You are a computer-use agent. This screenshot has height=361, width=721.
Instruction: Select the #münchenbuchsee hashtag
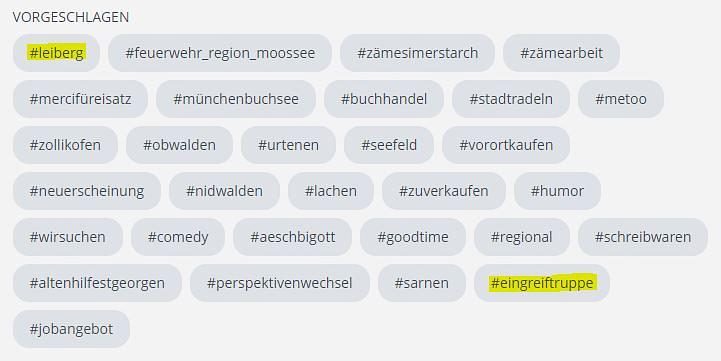[236, 99]
